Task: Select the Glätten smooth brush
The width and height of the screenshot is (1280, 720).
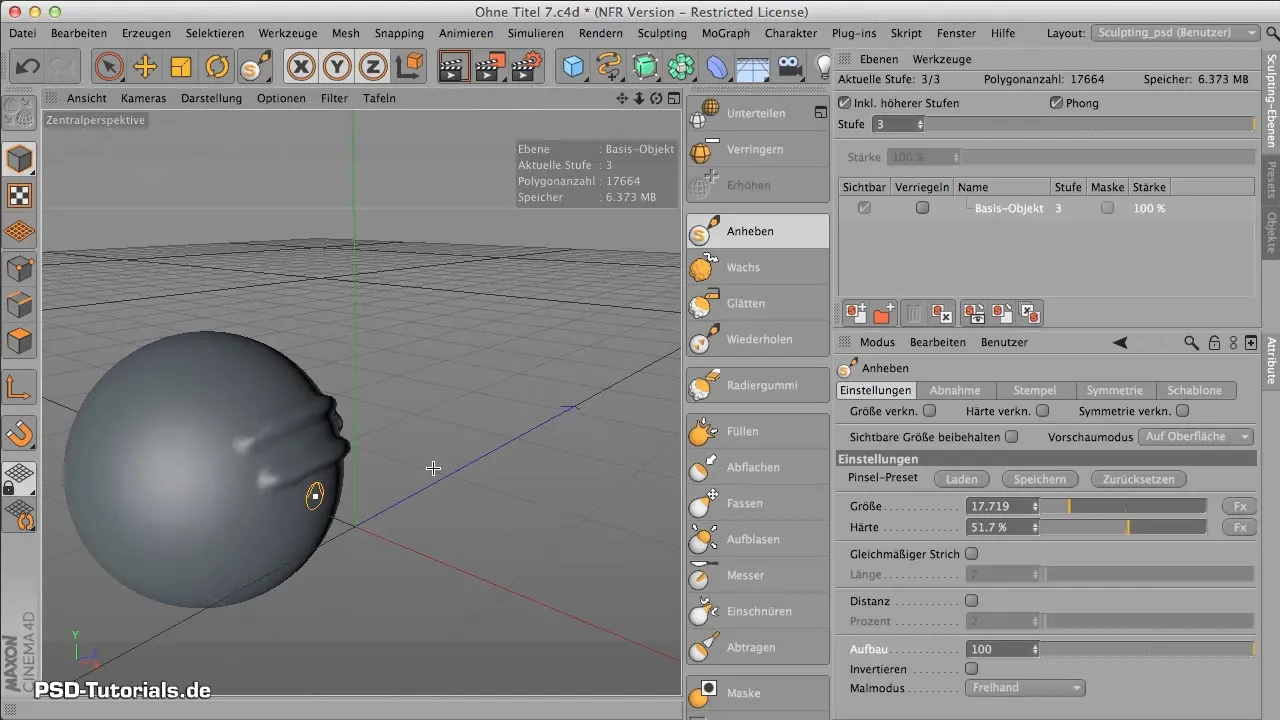Action: tap(757, 303)
